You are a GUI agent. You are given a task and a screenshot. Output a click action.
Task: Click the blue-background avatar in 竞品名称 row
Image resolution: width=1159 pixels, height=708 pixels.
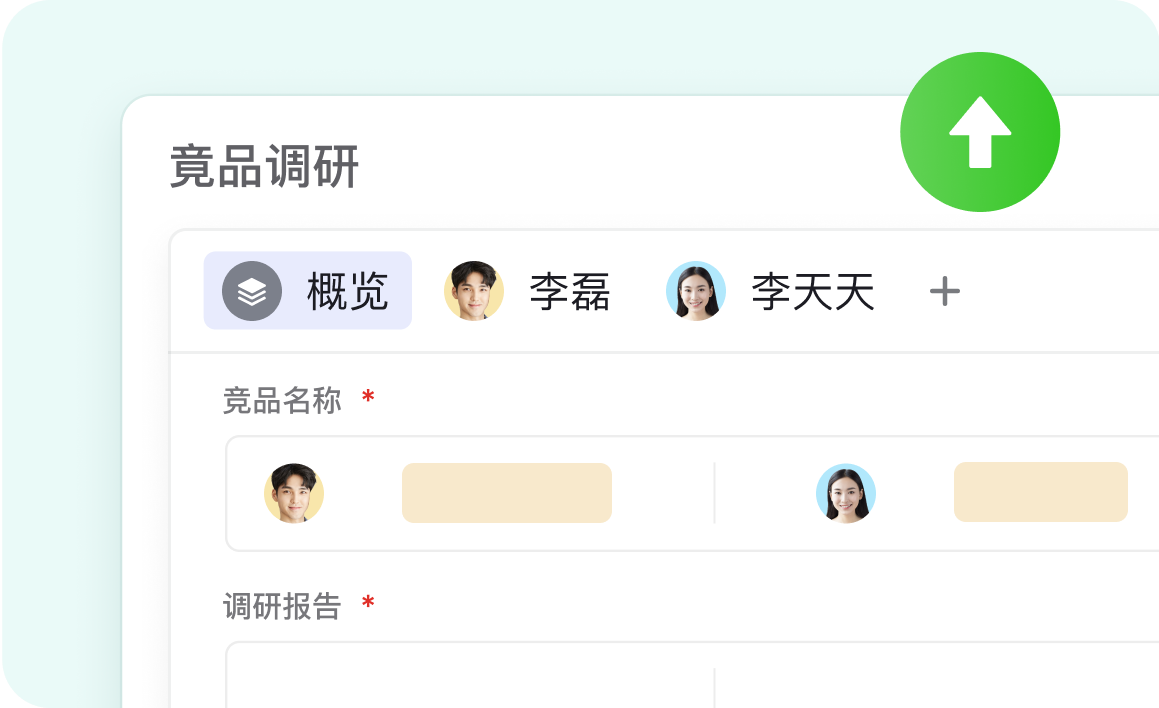[x=846, y=493]
